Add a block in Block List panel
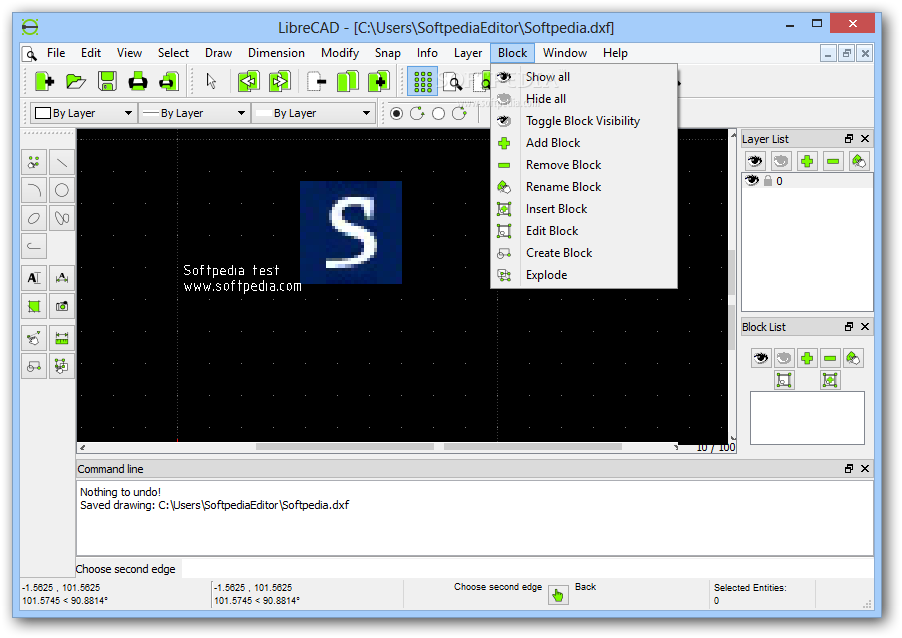902x638 pixels. coord(807,358)
